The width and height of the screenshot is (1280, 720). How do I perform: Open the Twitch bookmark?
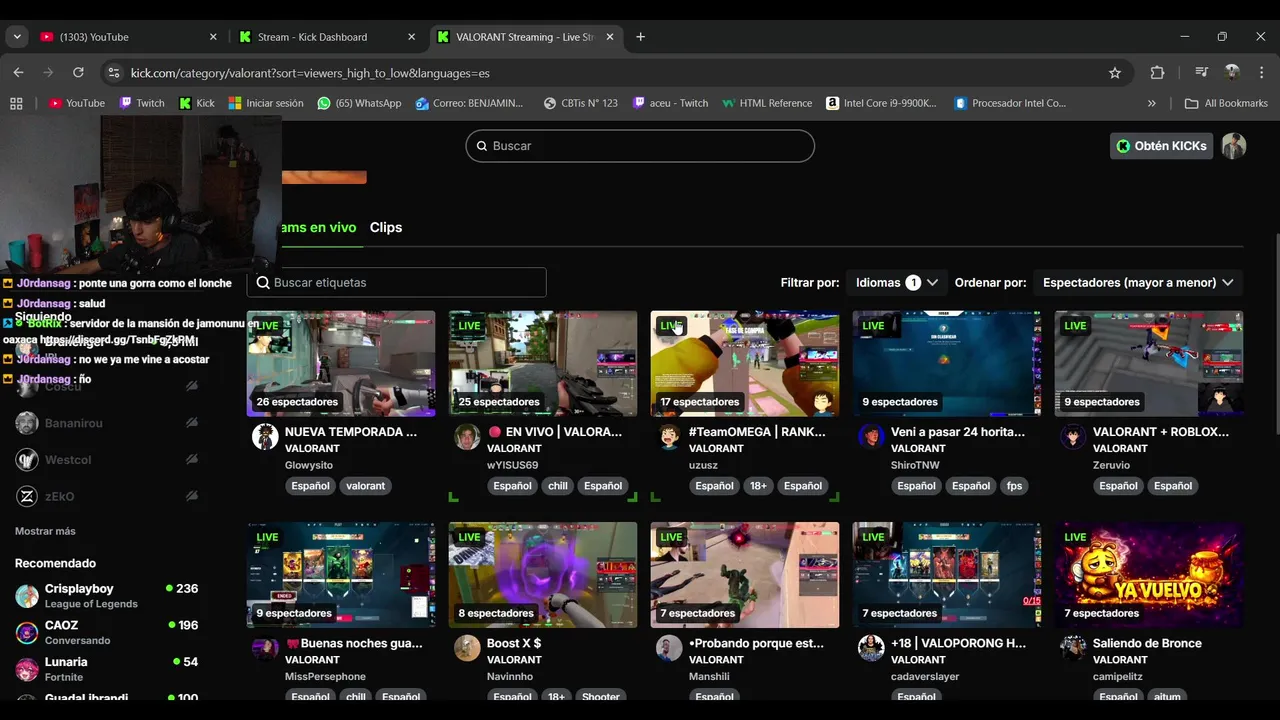point(142,103)
